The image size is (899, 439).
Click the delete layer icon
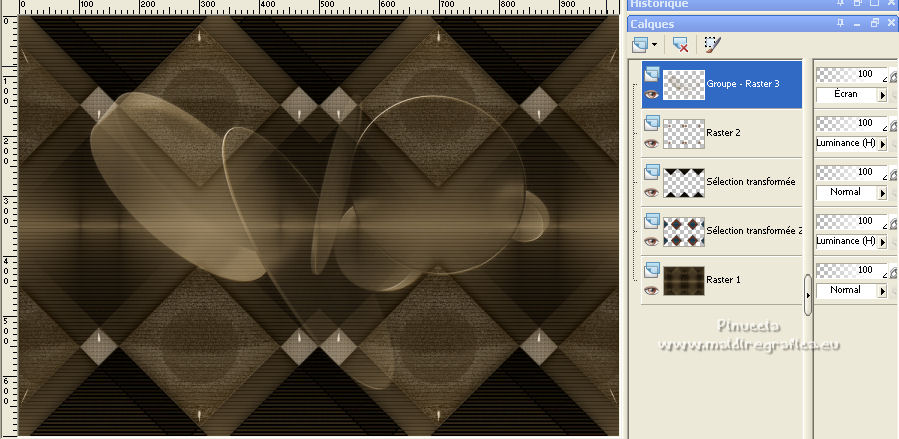[680, 45]
